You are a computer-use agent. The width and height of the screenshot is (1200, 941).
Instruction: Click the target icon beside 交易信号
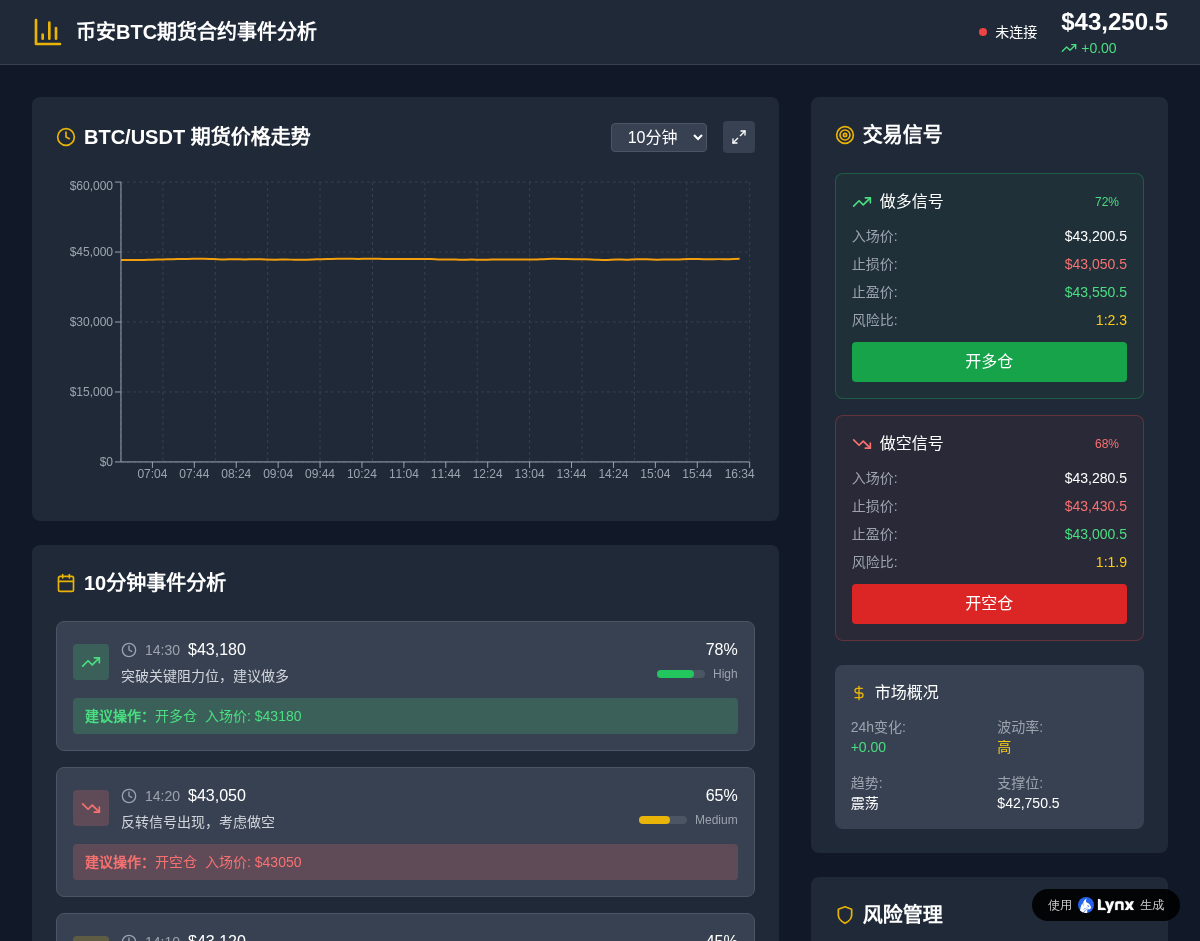tap(845, 135)
